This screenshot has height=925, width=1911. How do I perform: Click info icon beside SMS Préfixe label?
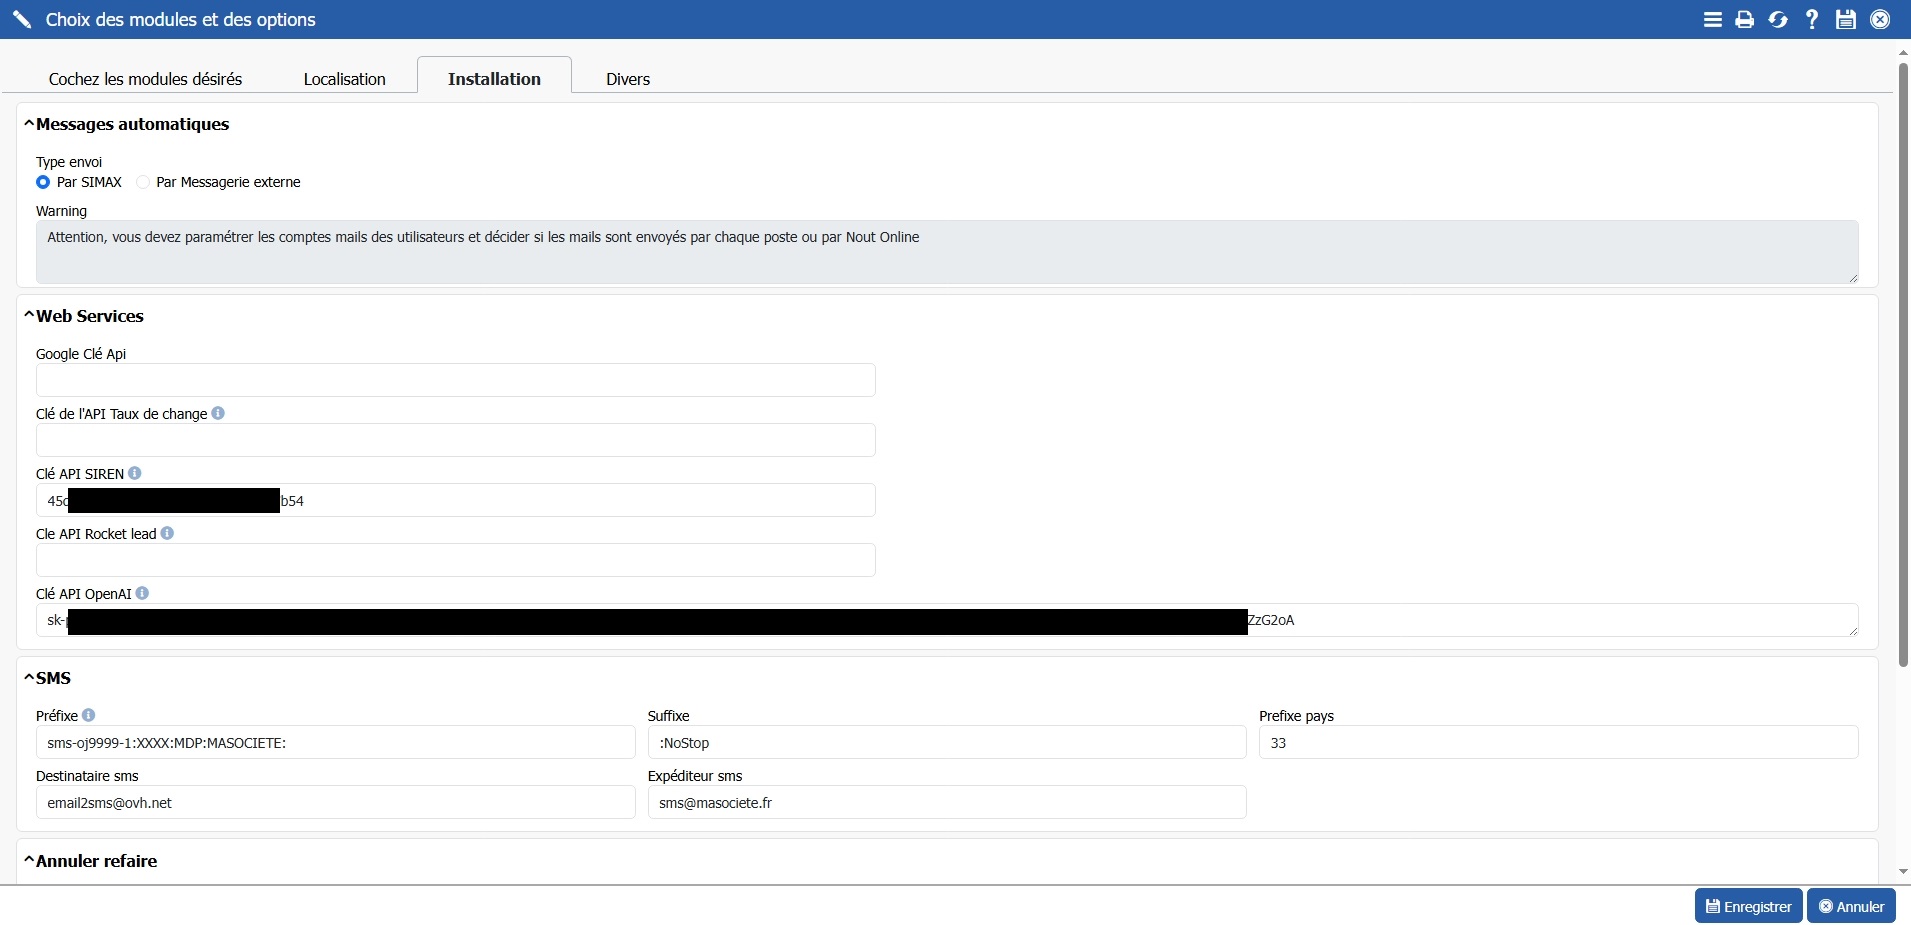click(89, 715)
